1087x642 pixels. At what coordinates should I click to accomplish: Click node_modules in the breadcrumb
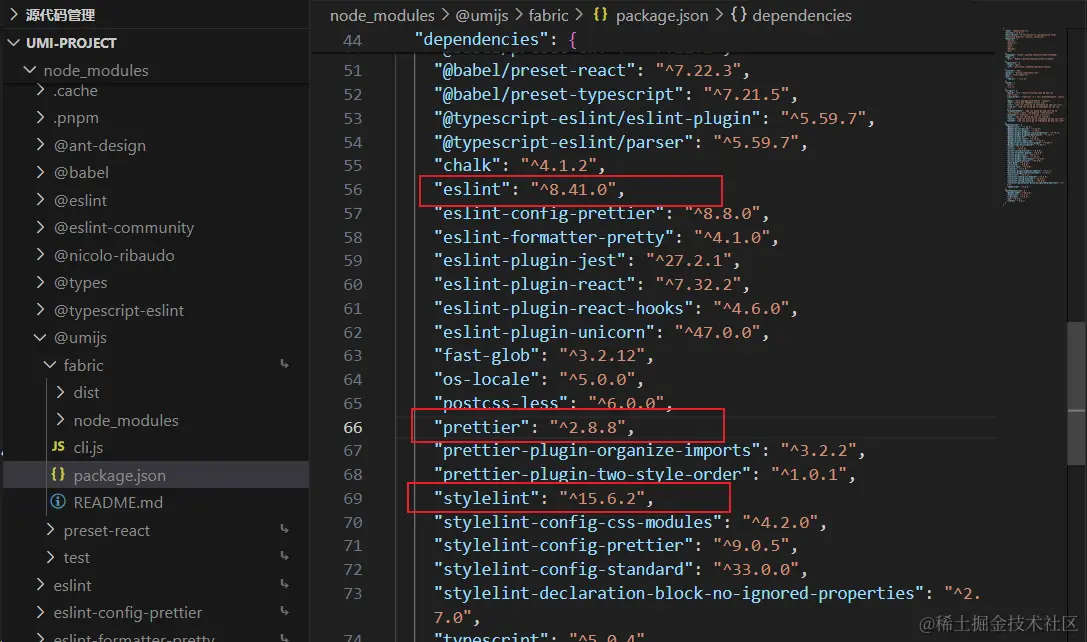tap(382, 15)
